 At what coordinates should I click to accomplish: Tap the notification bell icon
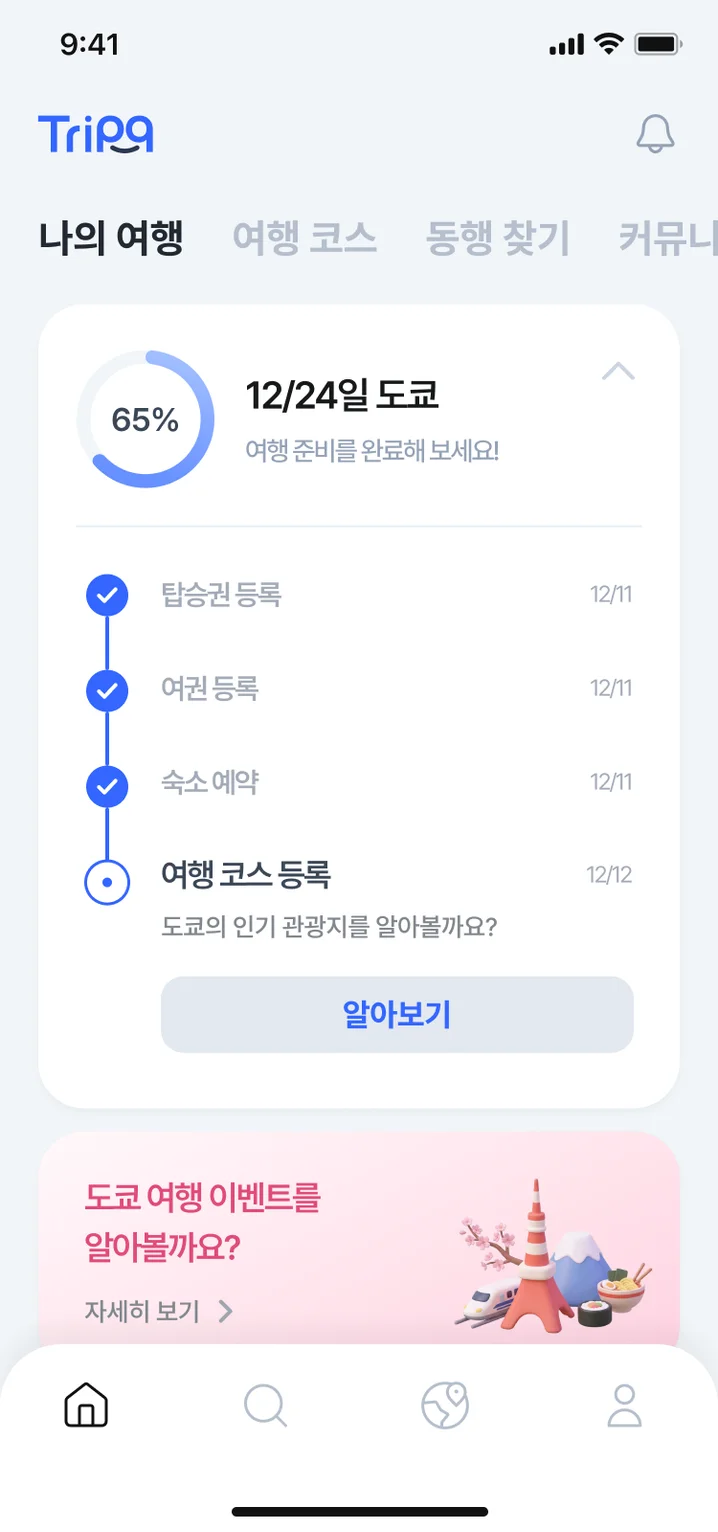[655, 134]
